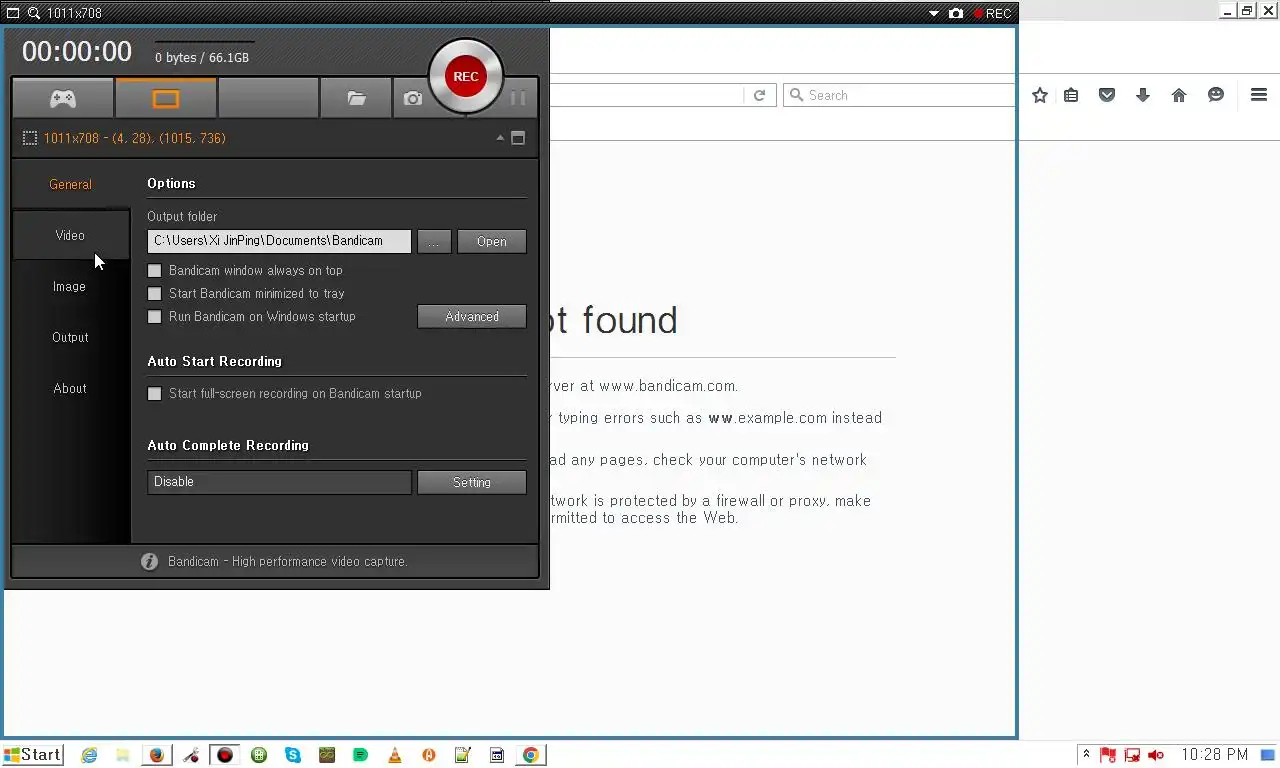This screenshot has width=1280, height=768.
Task: Open the output folder icon in Bandicam toolbar
Action: [356, 98]
